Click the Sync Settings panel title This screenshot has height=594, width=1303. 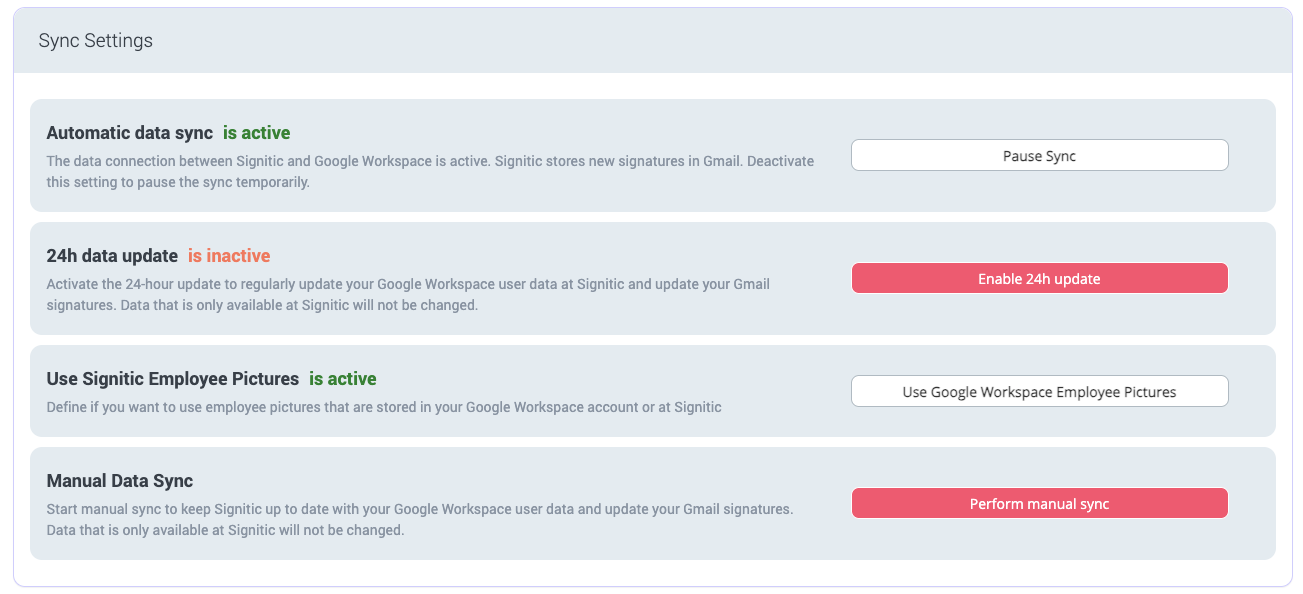(x=96, y=41)
